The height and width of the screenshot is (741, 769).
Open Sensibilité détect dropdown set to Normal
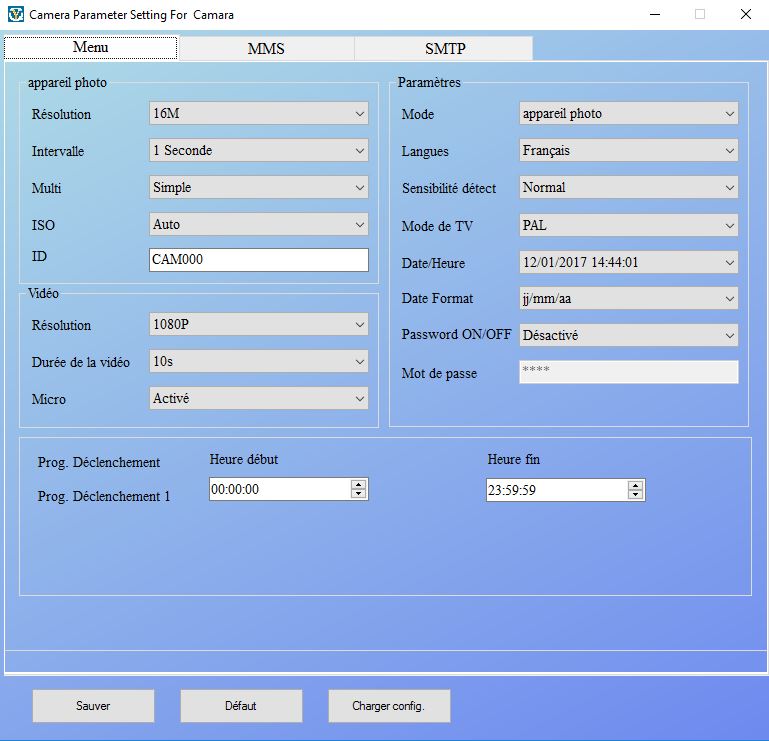[x=628, y=187]
